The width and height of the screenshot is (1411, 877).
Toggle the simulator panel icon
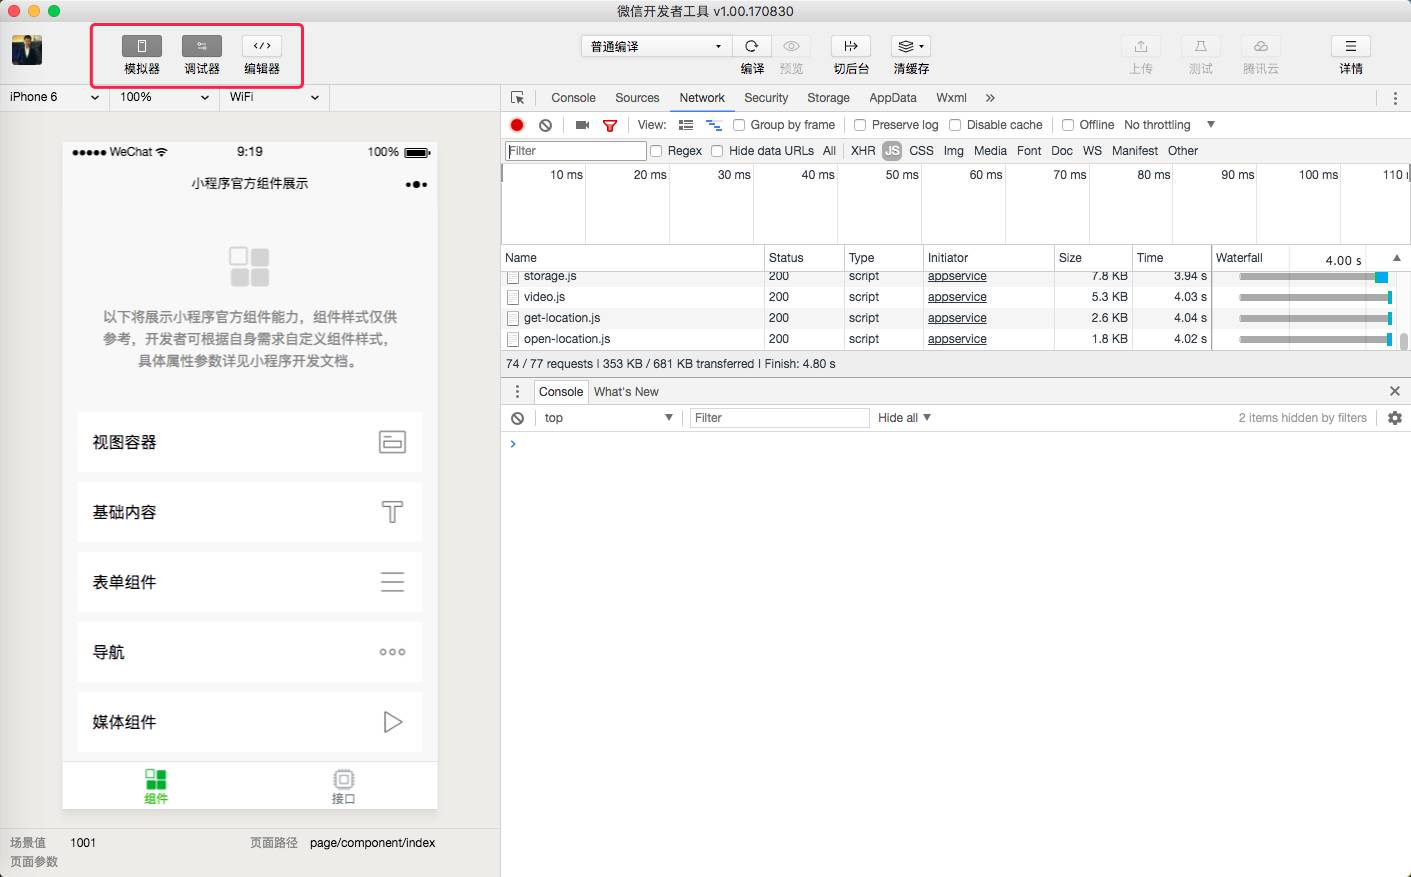tap(141, 46)
